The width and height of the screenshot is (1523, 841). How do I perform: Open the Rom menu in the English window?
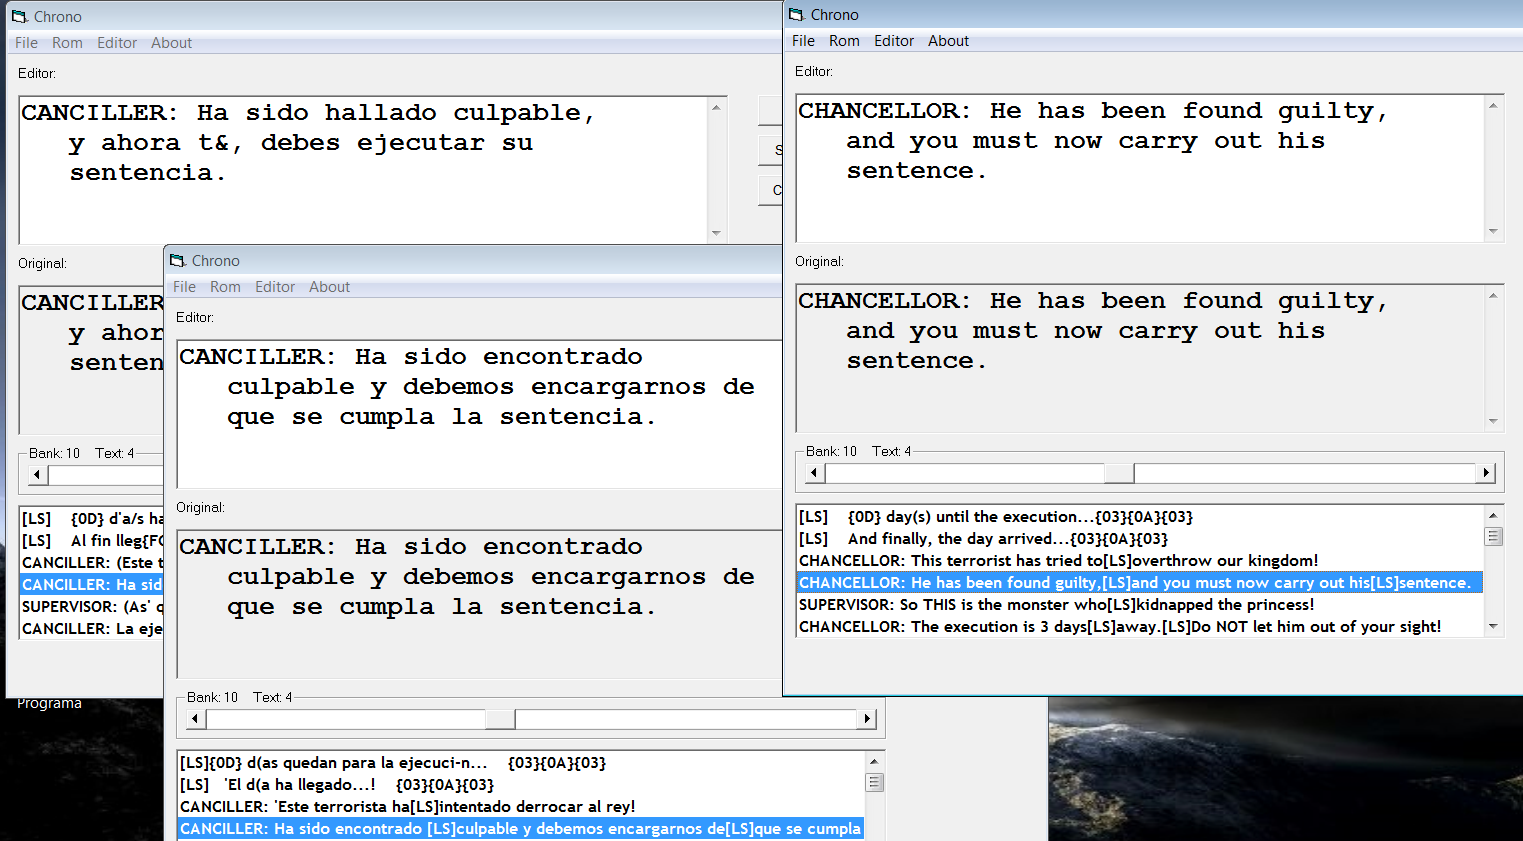tap(844, 41)
